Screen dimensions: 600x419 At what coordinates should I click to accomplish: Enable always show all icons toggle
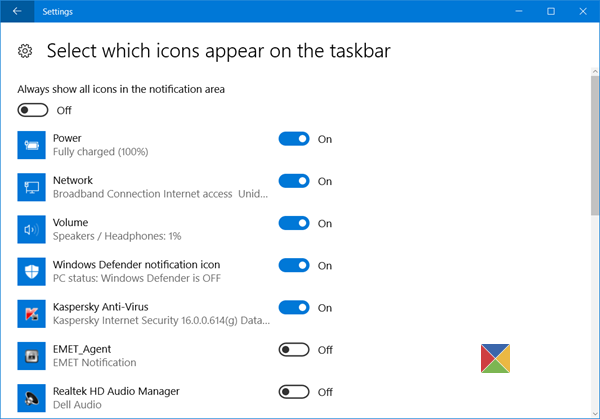(32, 110)
